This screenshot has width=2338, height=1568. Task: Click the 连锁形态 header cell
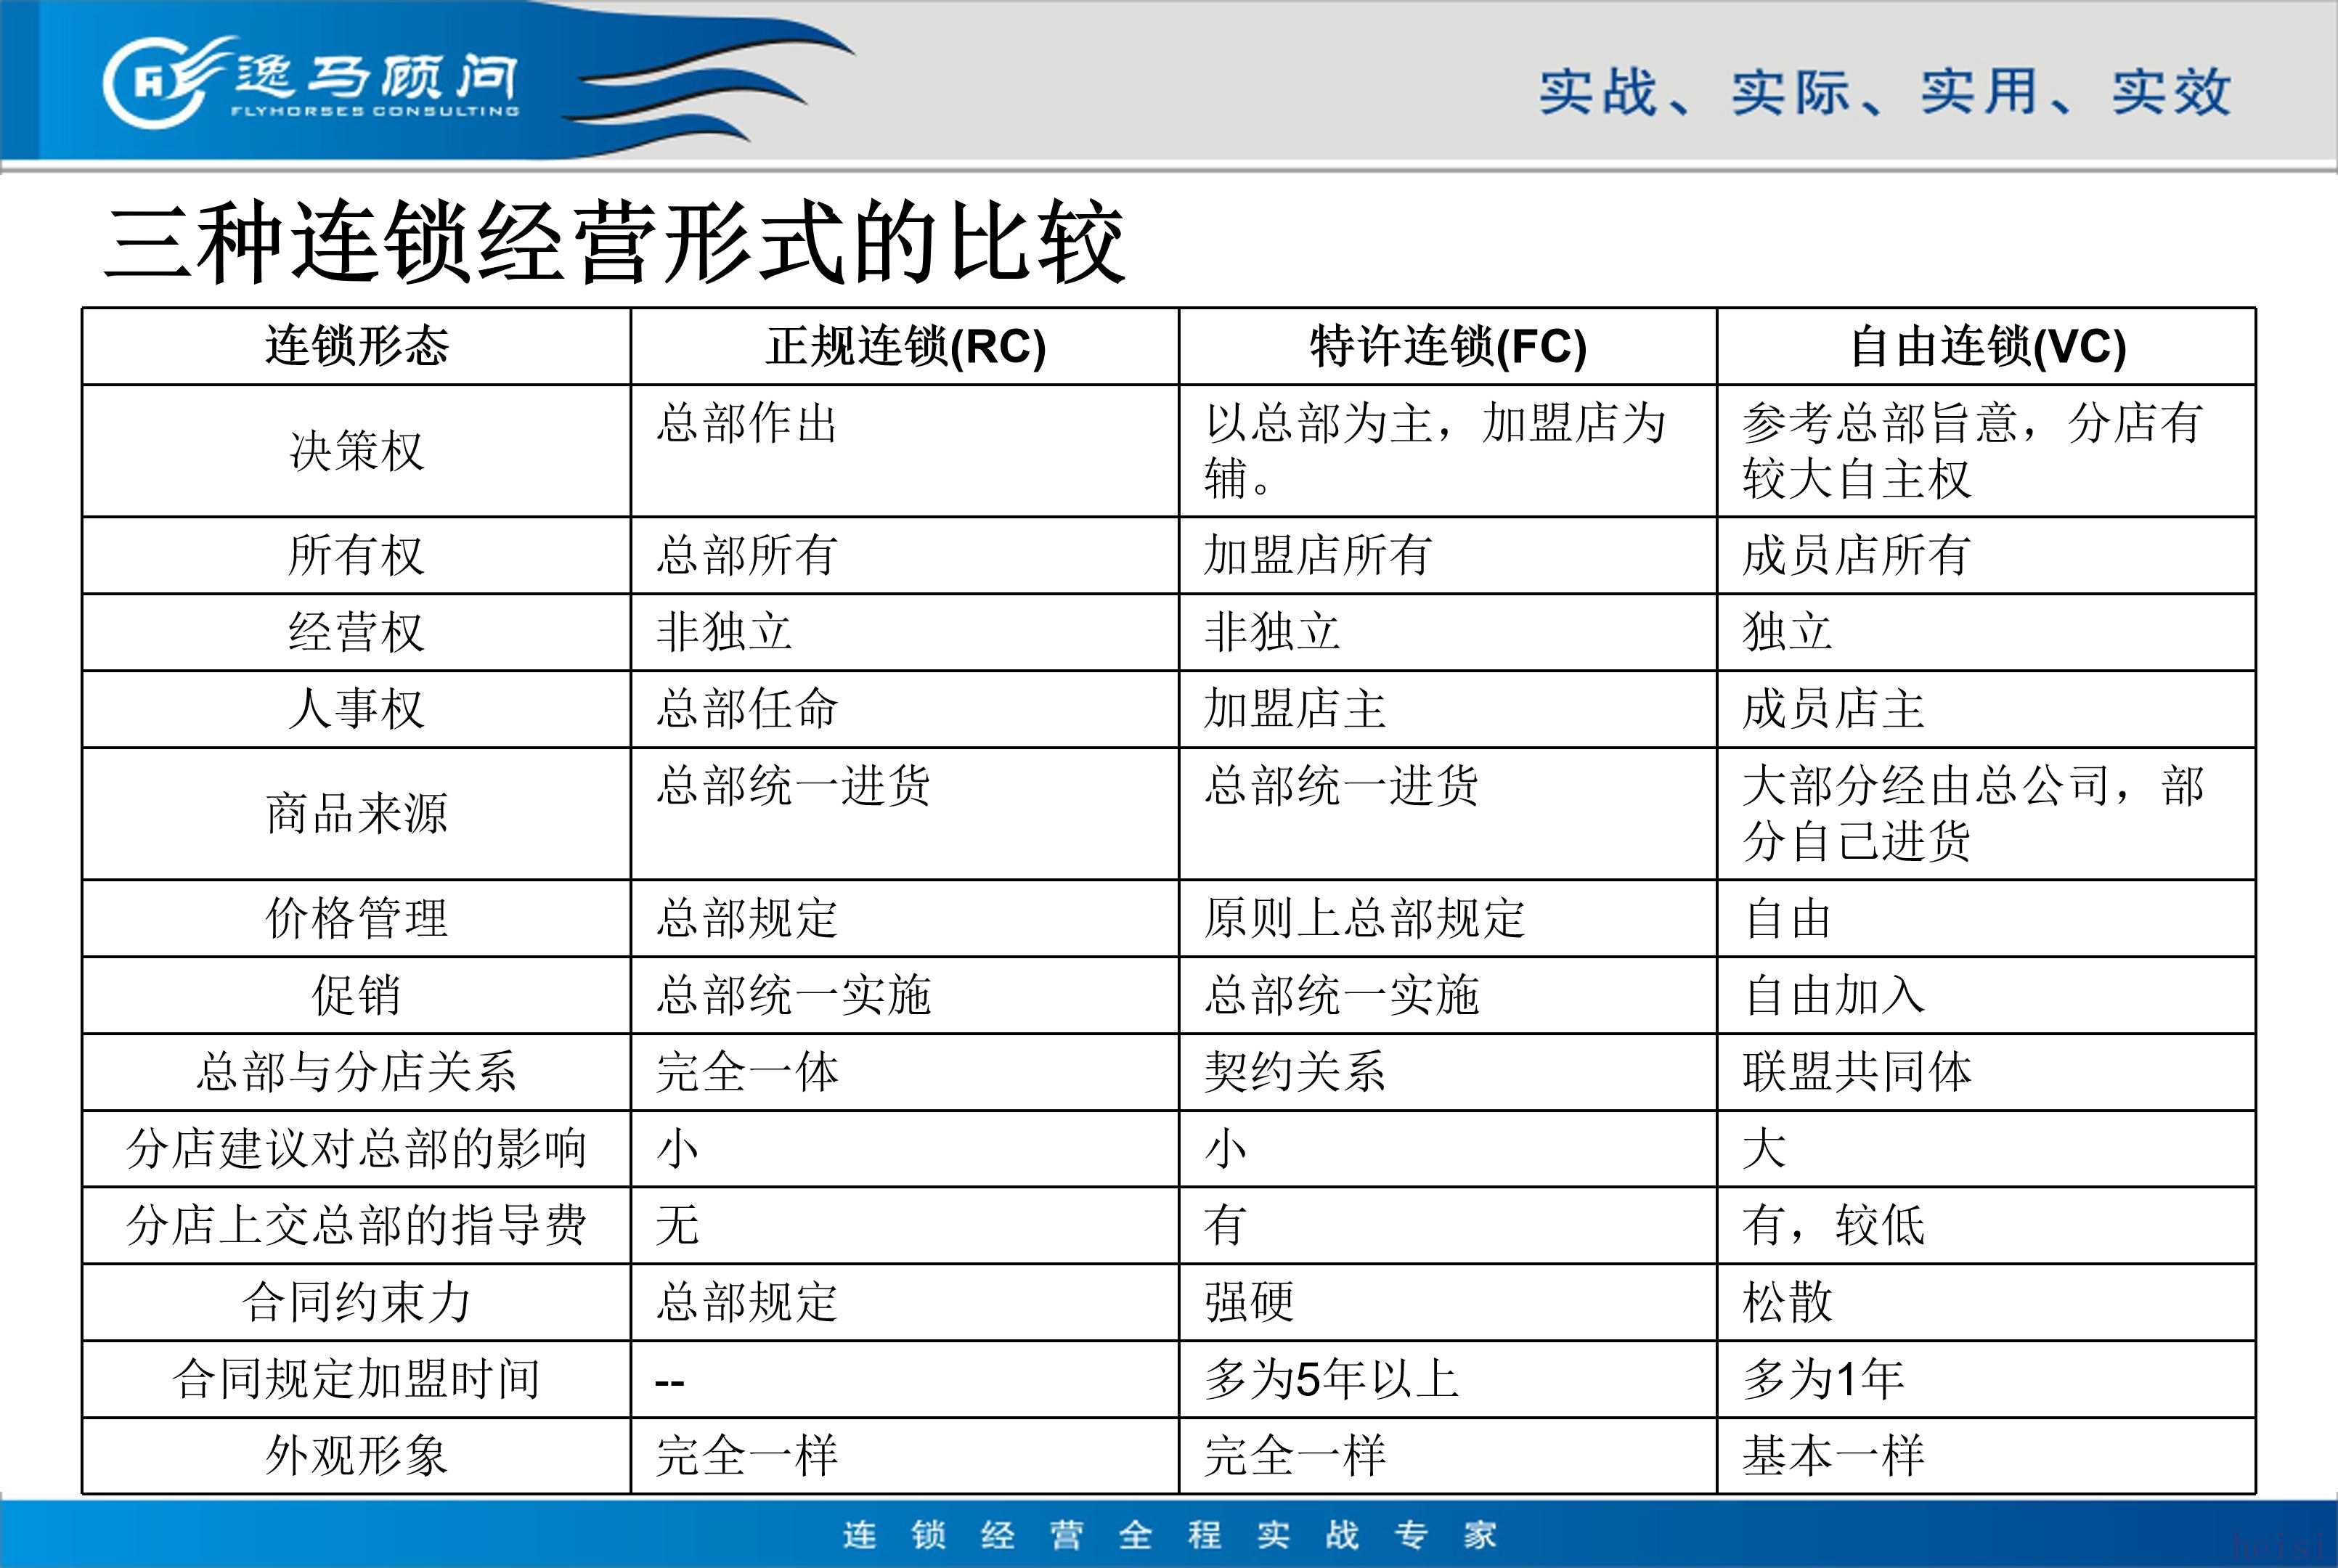tap(356, 346)
